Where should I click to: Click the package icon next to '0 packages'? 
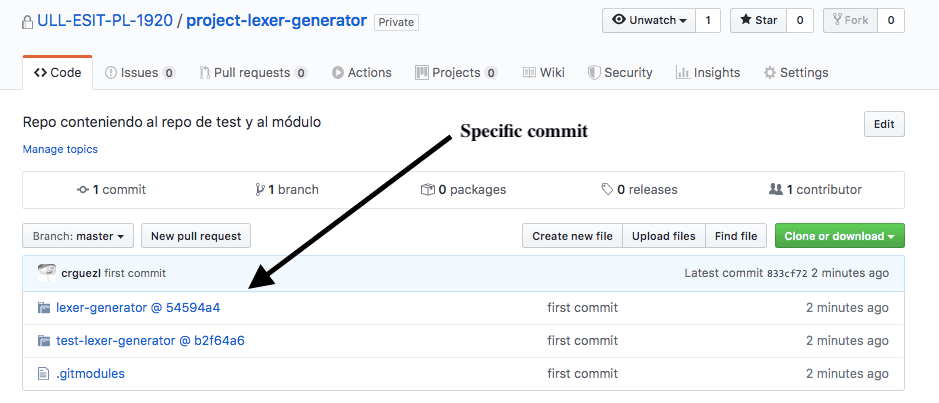coord(427,190)
